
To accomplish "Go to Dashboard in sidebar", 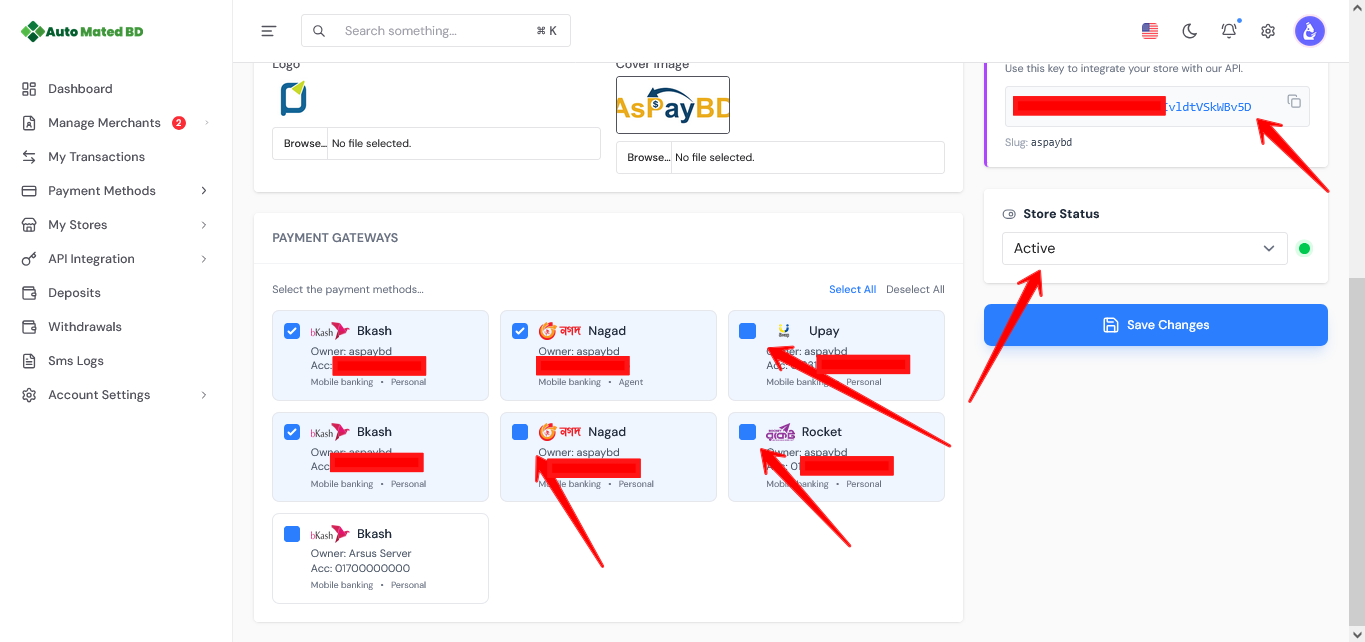I will point(80,89).
